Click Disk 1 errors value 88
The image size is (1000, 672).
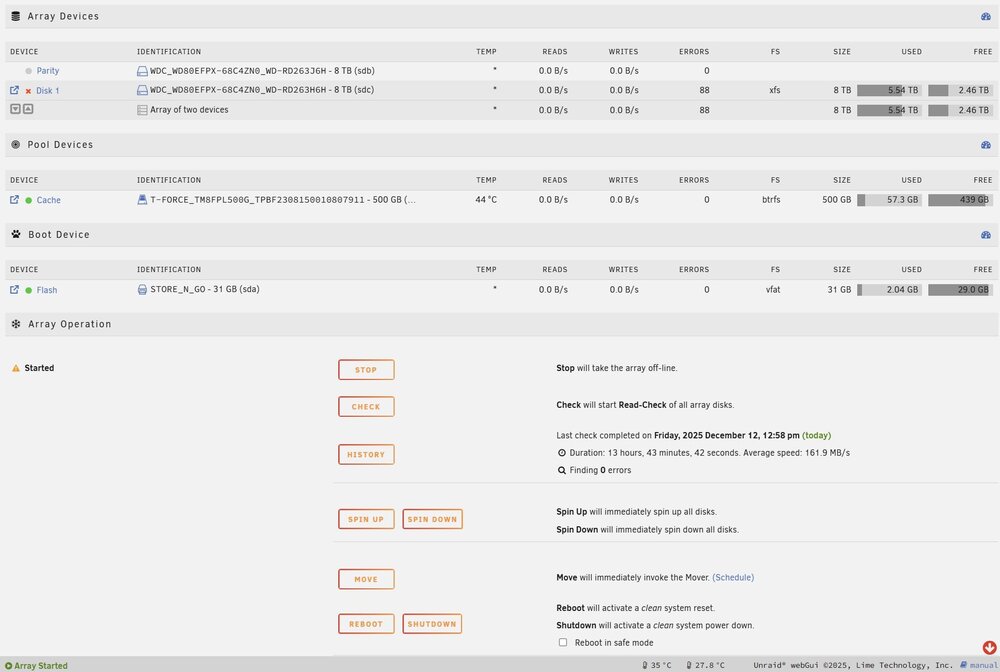(704, 91)
